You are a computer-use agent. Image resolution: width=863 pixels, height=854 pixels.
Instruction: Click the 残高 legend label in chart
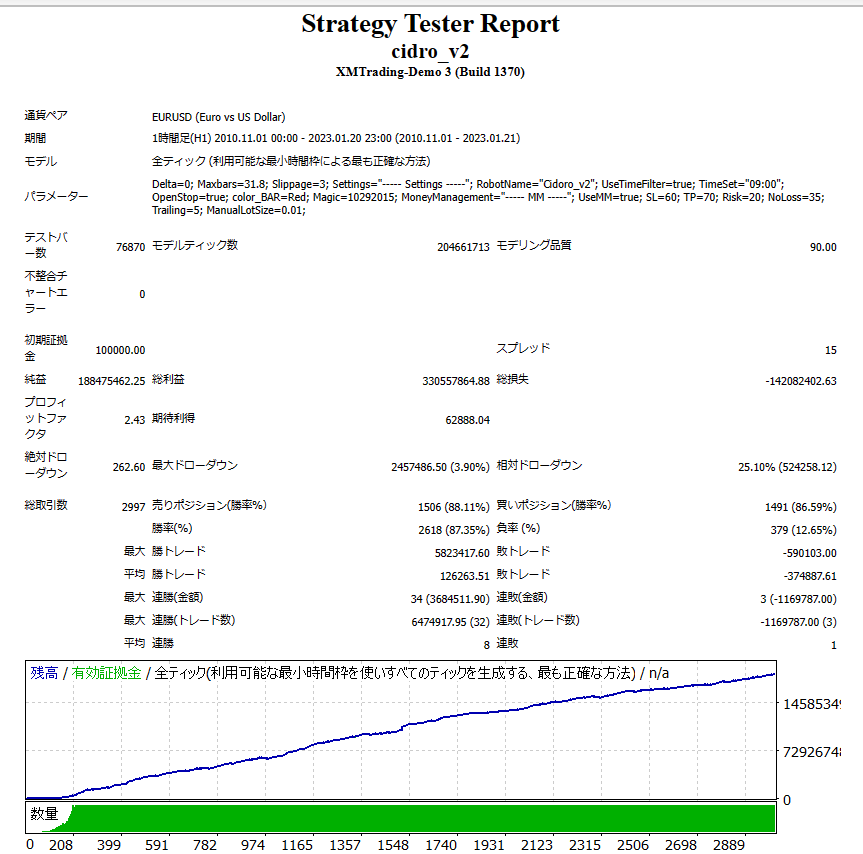point(44,673)
